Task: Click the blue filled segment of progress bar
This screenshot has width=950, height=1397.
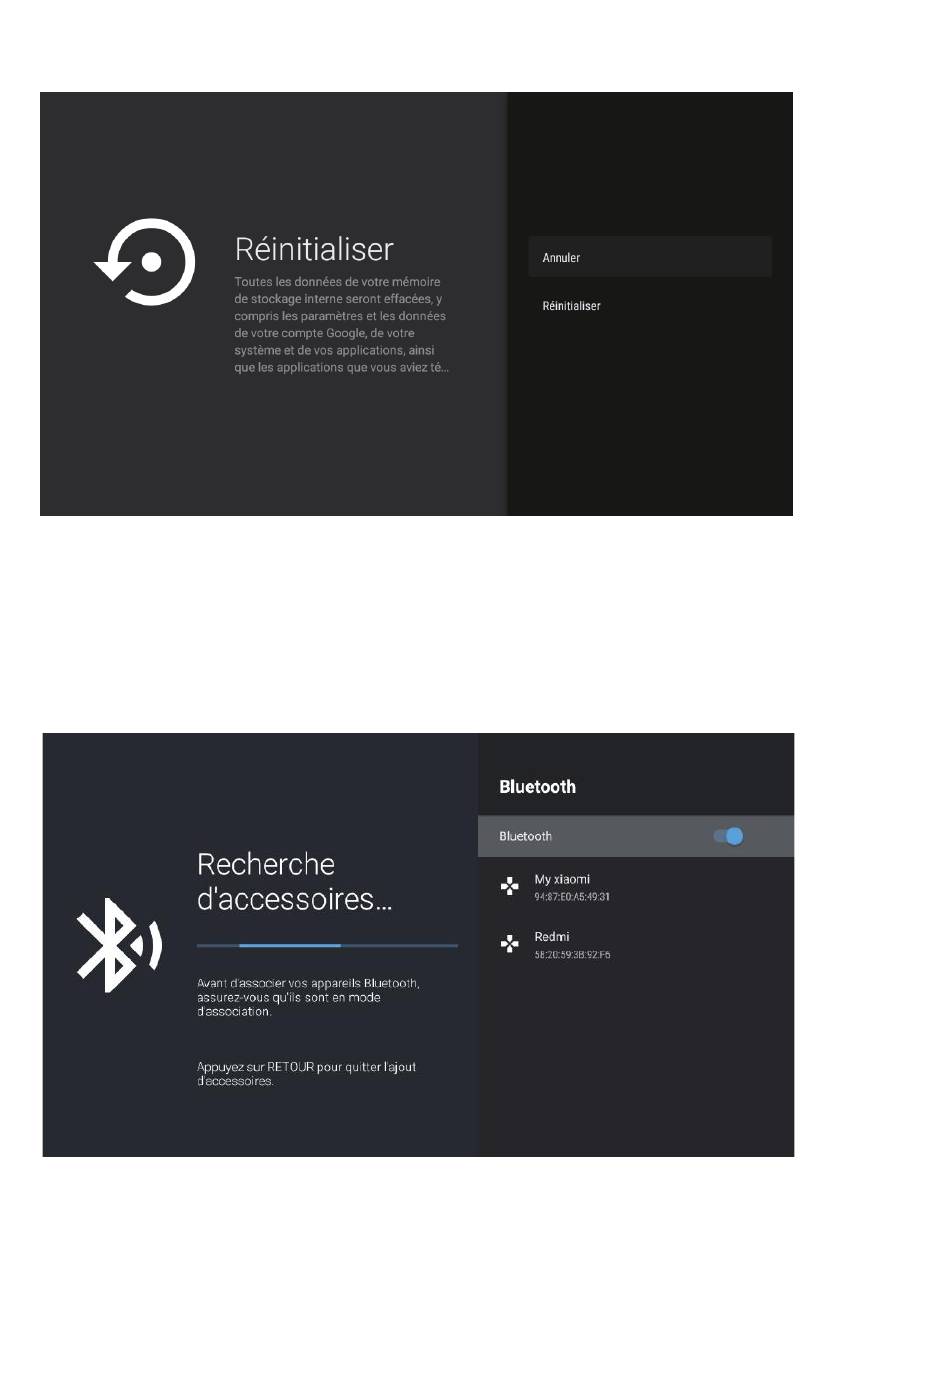Action: point(290,945)
